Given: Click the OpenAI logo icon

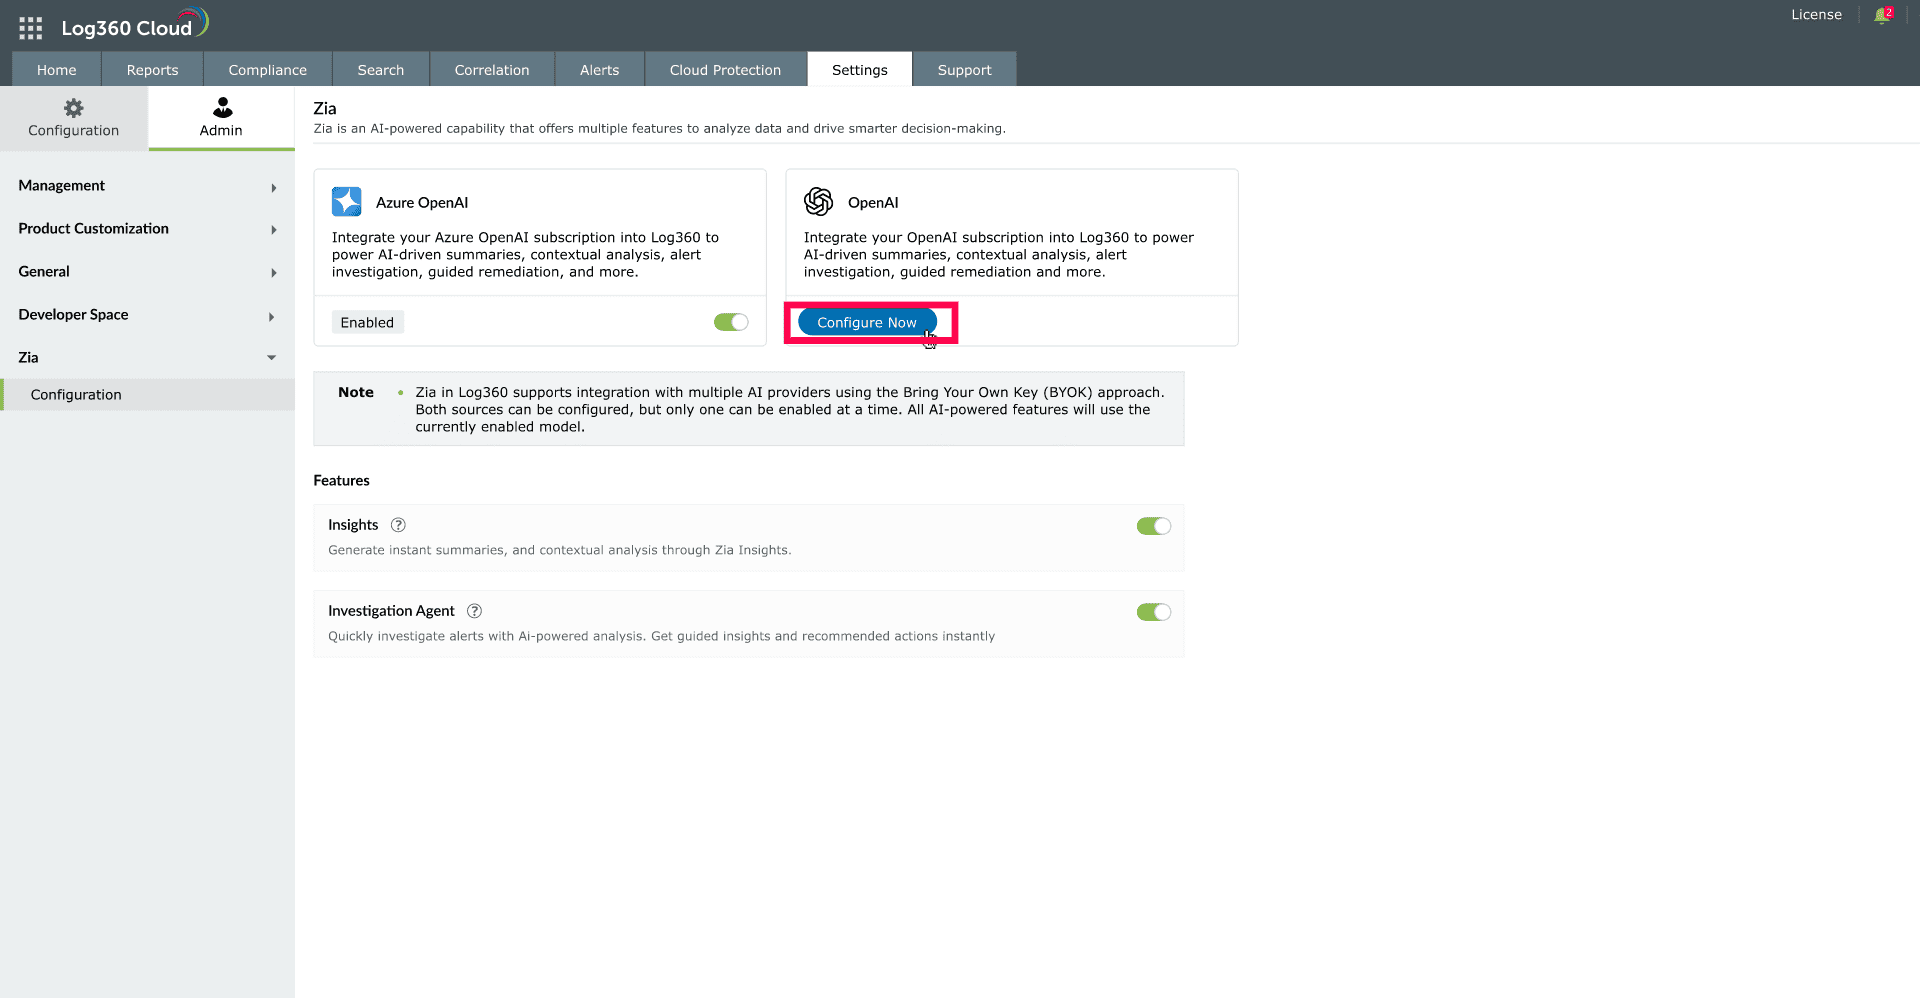Looking at the screenshot, I should pyautogui.click(x=819, y=202).
